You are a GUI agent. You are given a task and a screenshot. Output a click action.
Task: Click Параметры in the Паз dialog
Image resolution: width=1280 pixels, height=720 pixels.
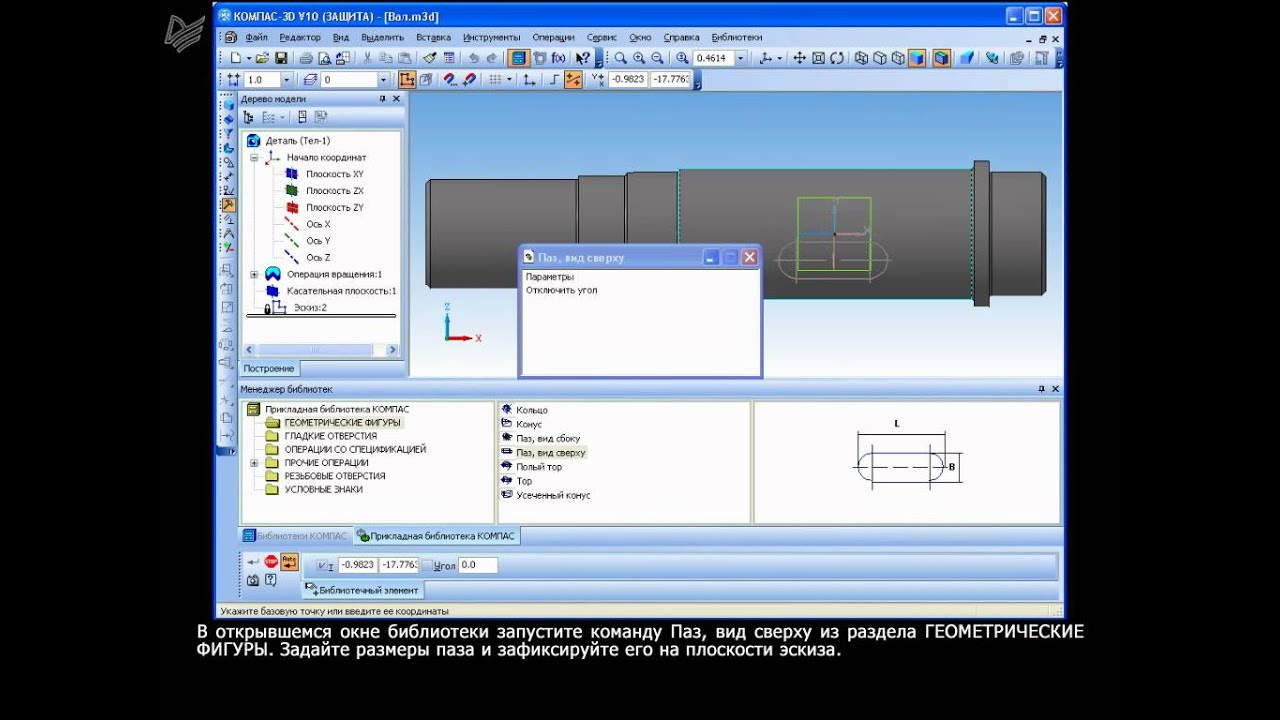tap(550, 276)
